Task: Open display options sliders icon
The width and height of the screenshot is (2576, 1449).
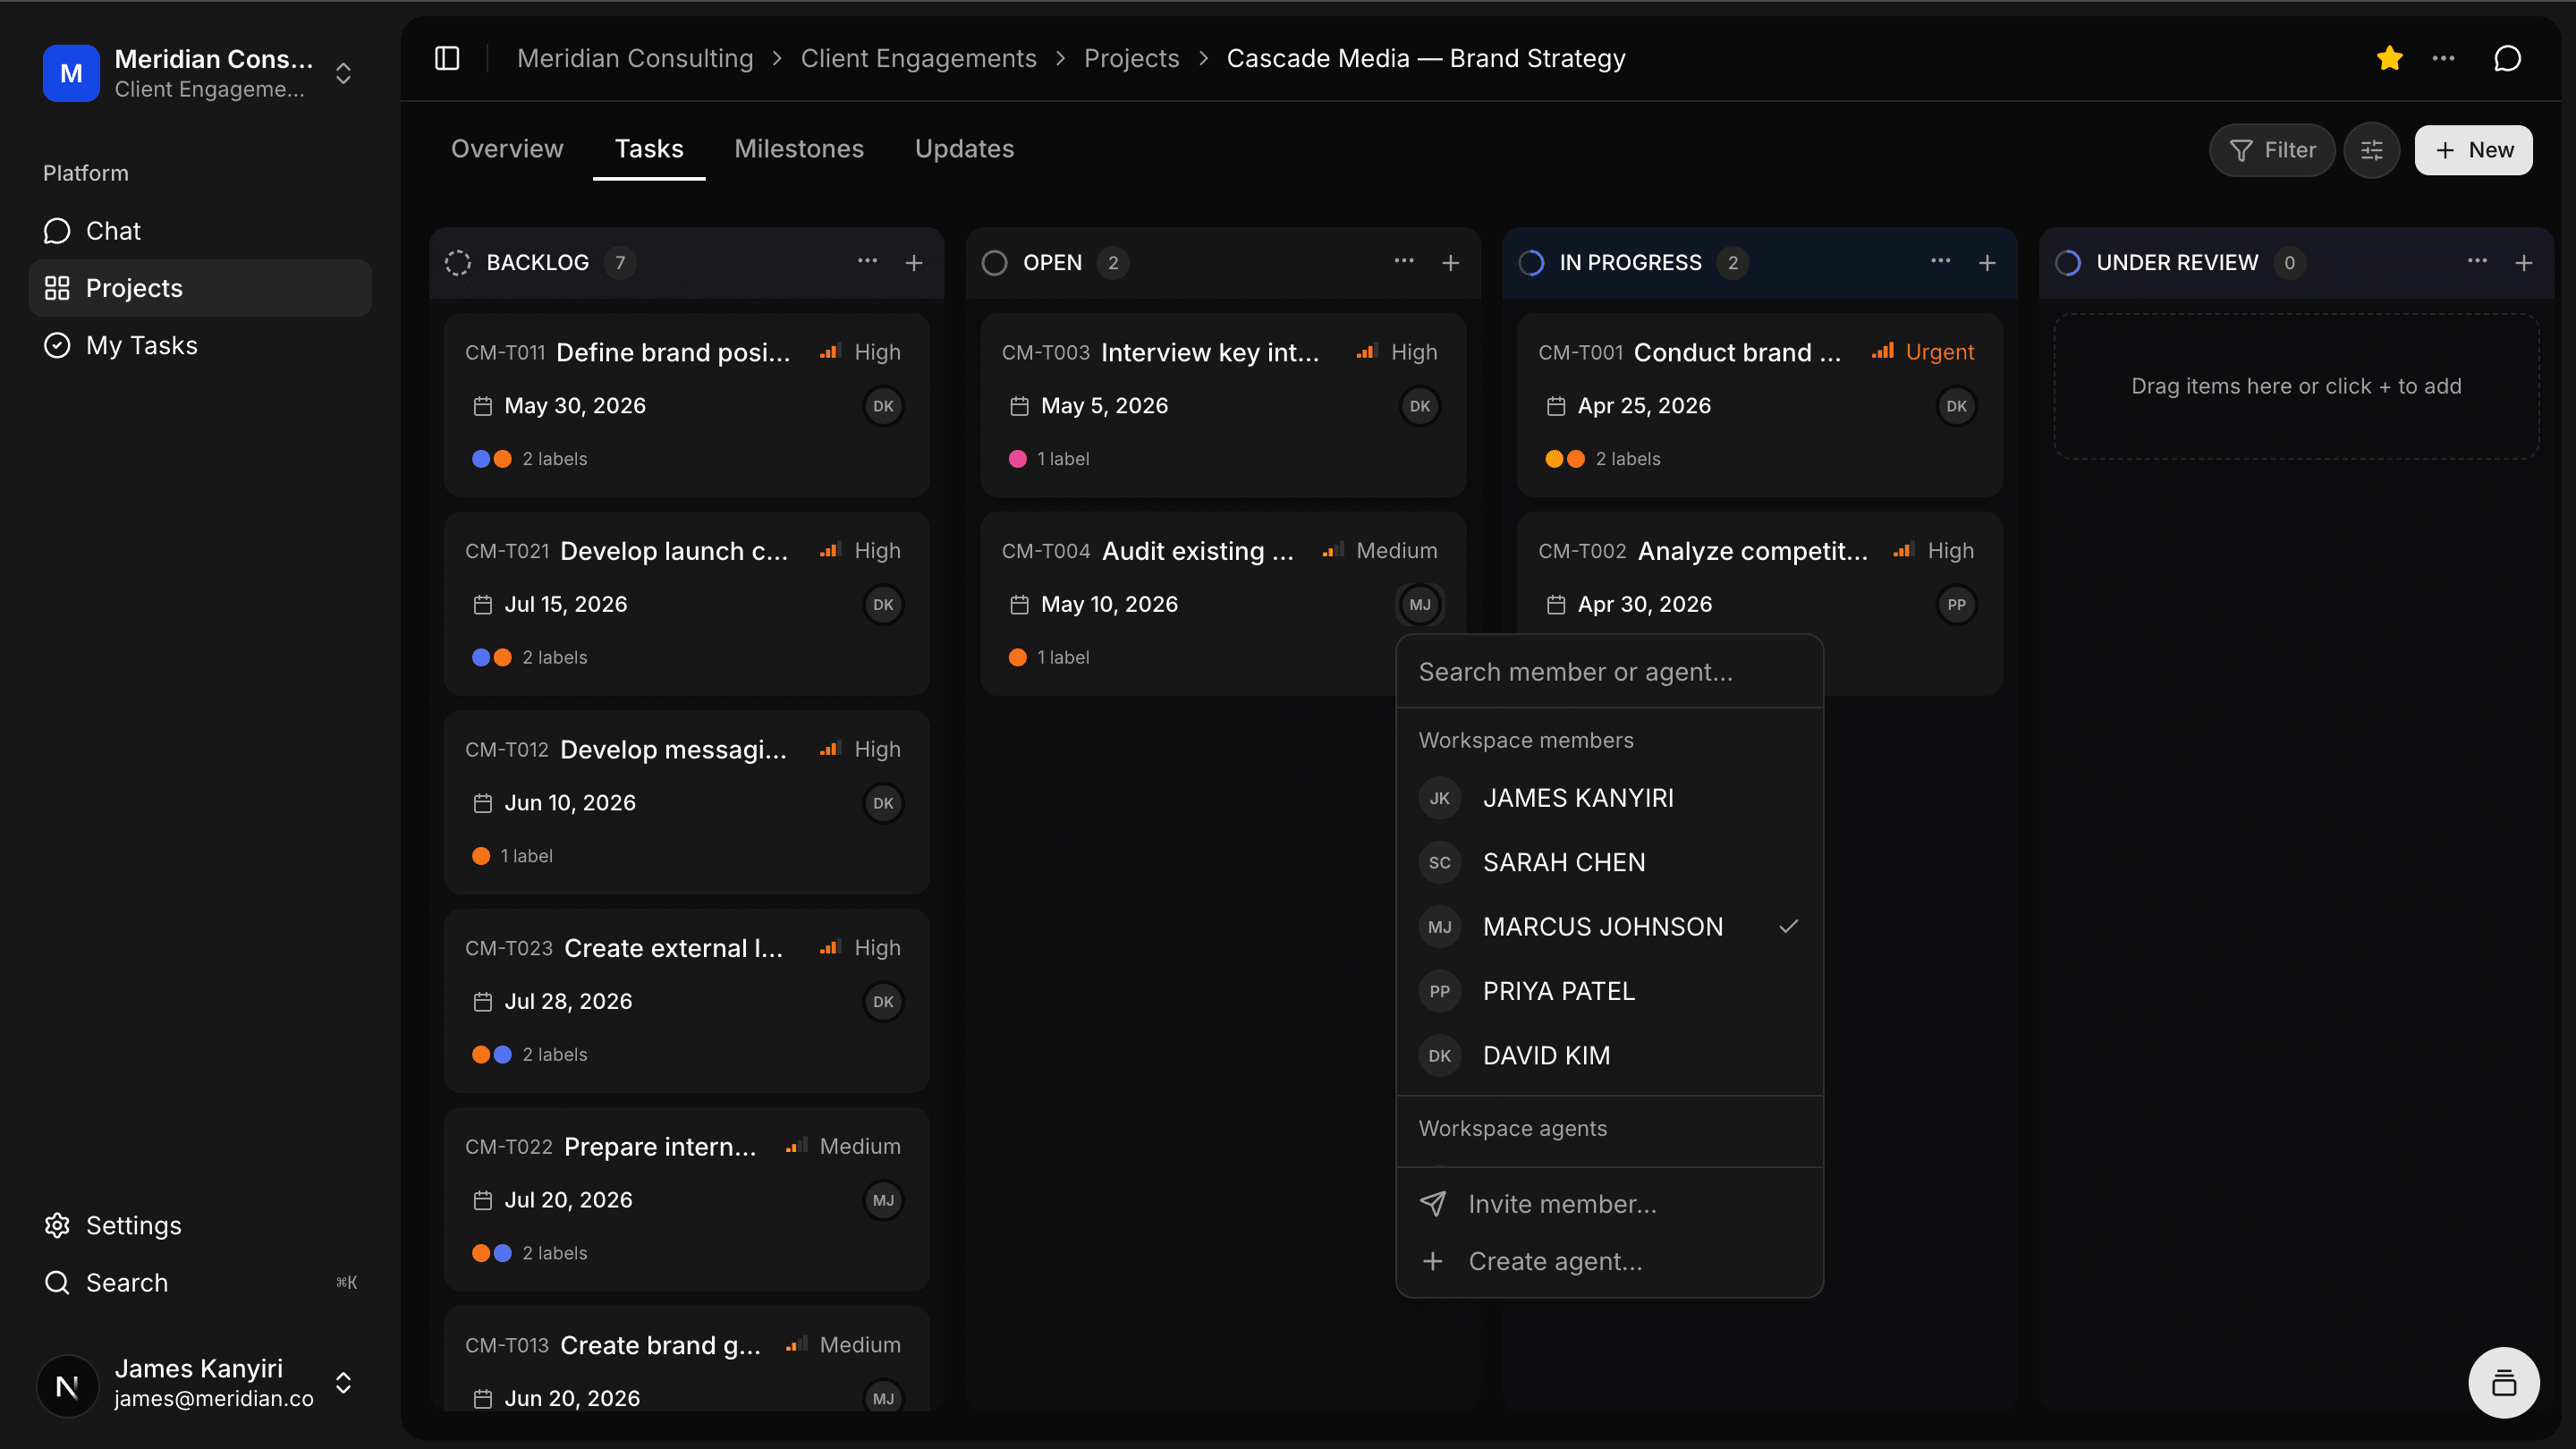Action: [2371, 150]
